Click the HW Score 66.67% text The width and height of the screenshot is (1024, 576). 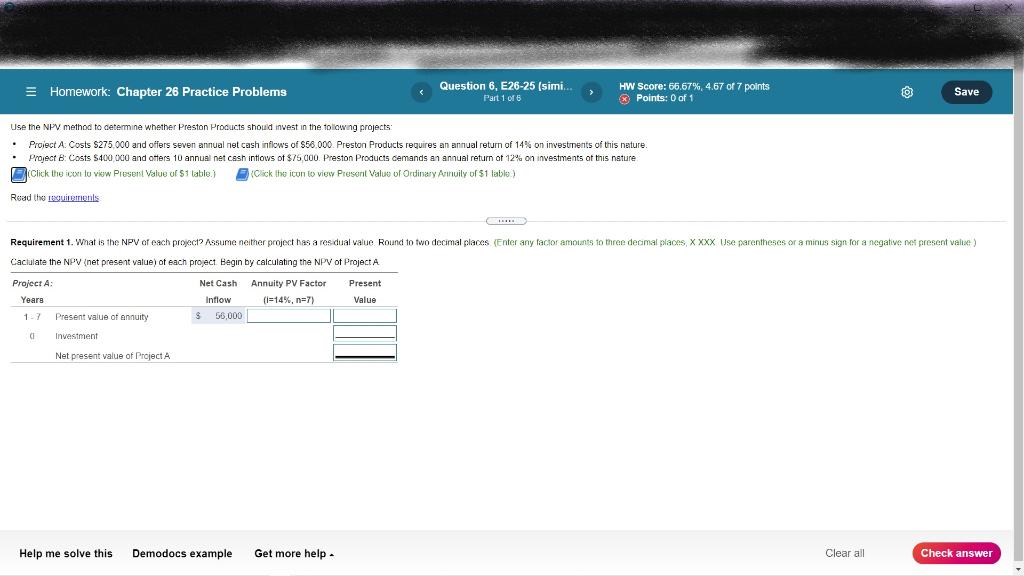[694, 86]
